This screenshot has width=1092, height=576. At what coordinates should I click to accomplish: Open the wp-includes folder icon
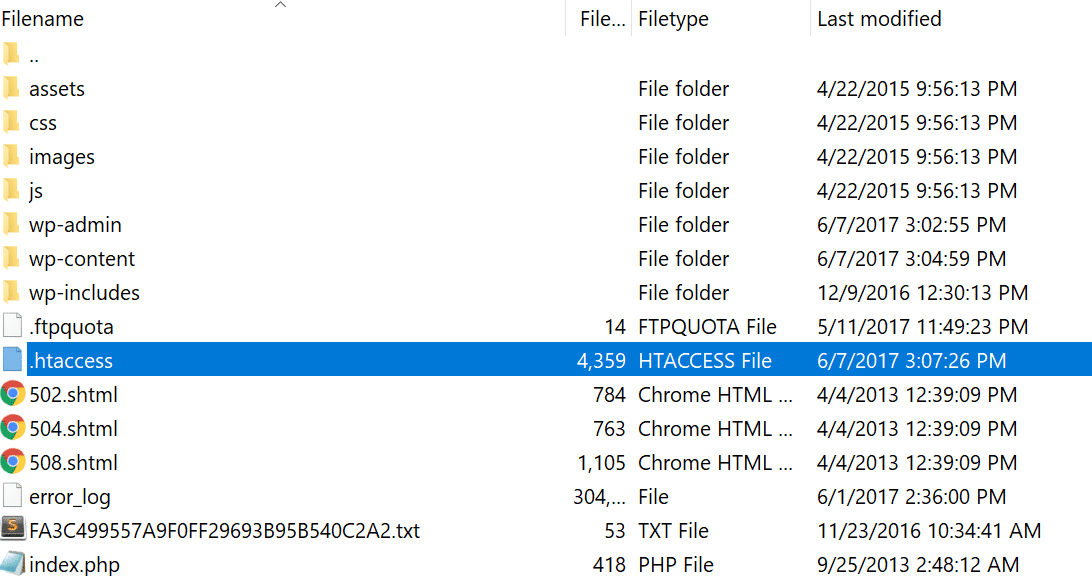(x=14, y=292)
